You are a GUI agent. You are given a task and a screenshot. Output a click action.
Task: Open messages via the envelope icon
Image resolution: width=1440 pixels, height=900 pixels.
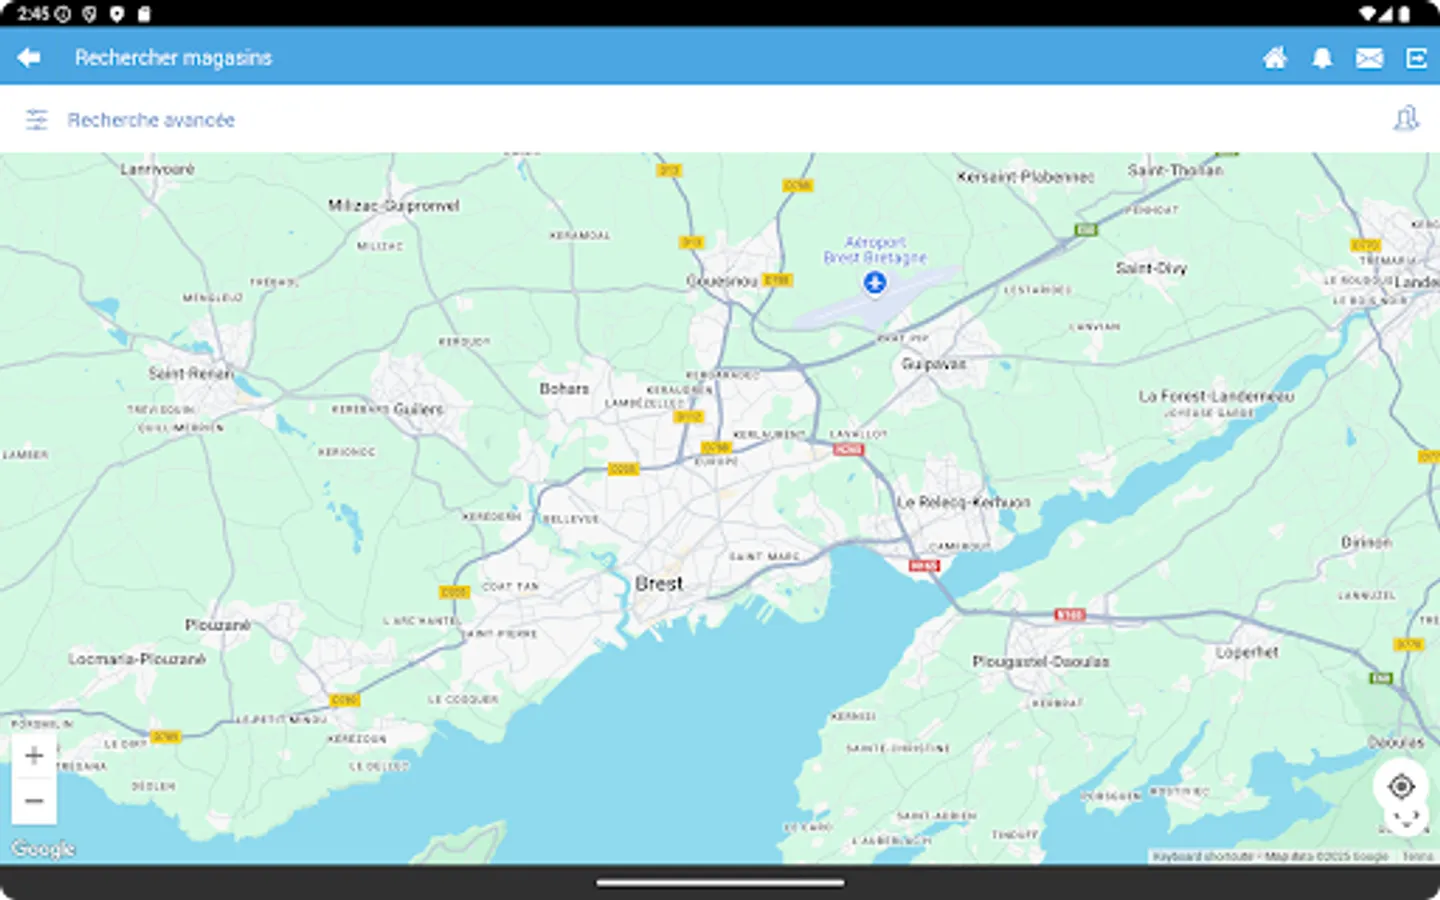[1369, 57]
